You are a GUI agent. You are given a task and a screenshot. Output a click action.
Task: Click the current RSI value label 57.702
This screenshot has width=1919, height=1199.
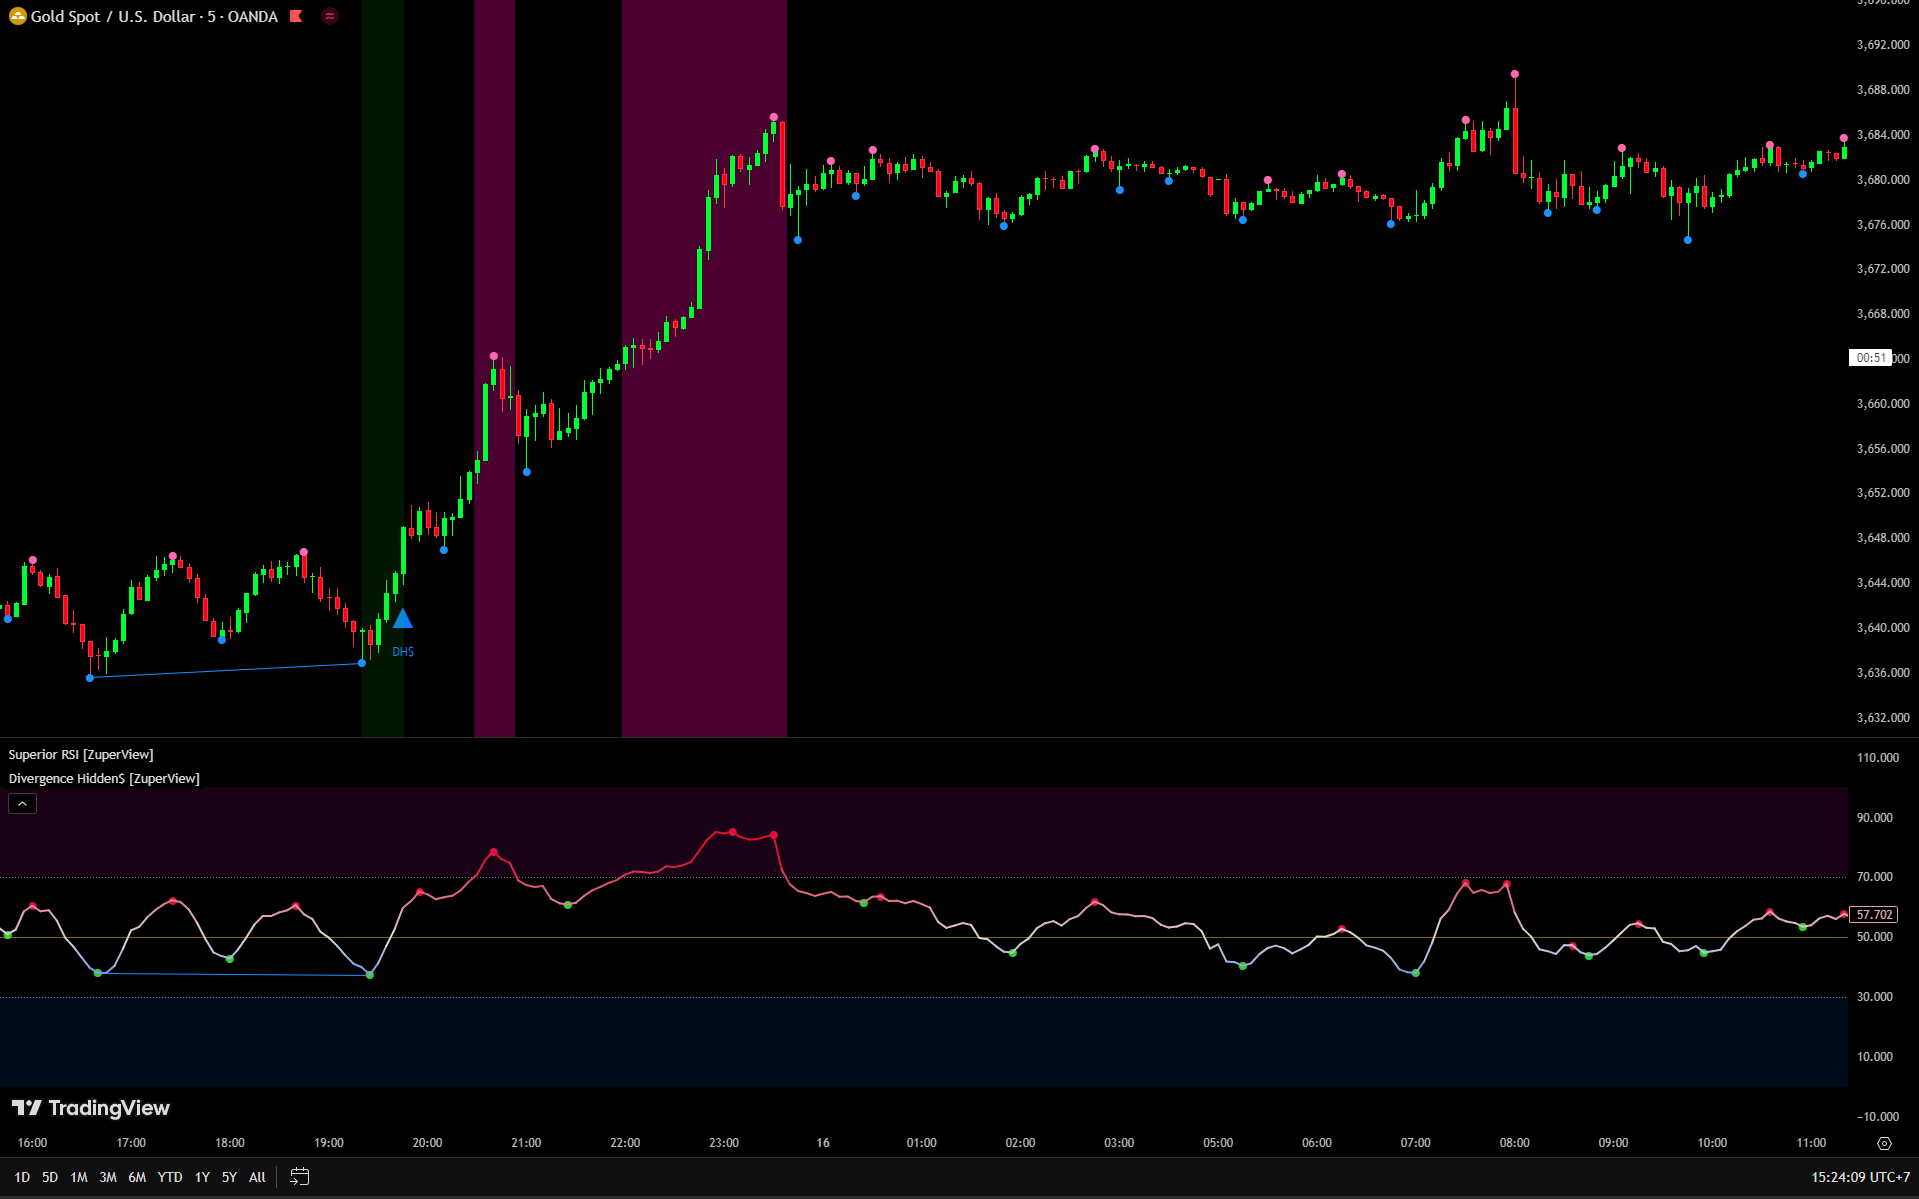point(1873,915)
